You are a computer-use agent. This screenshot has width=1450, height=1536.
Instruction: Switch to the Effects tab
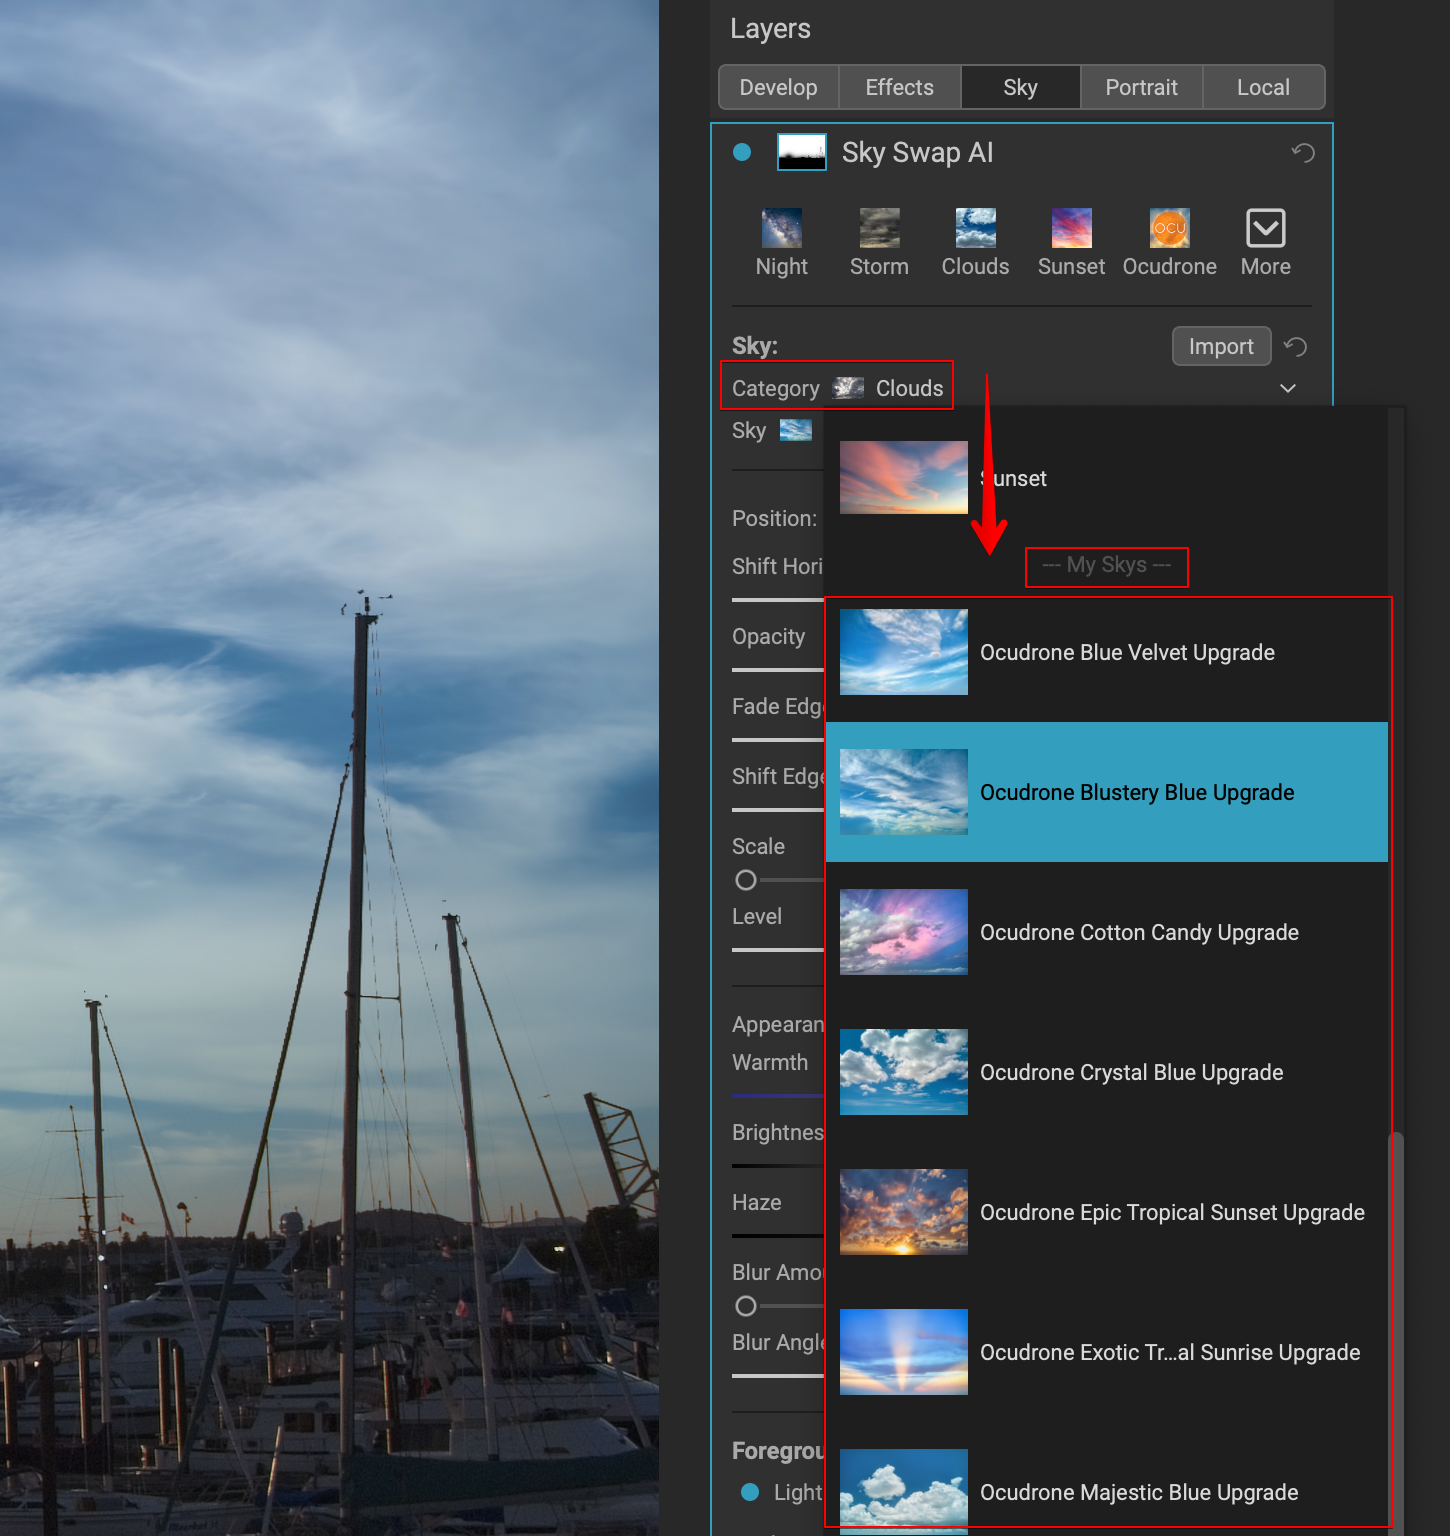899,88
